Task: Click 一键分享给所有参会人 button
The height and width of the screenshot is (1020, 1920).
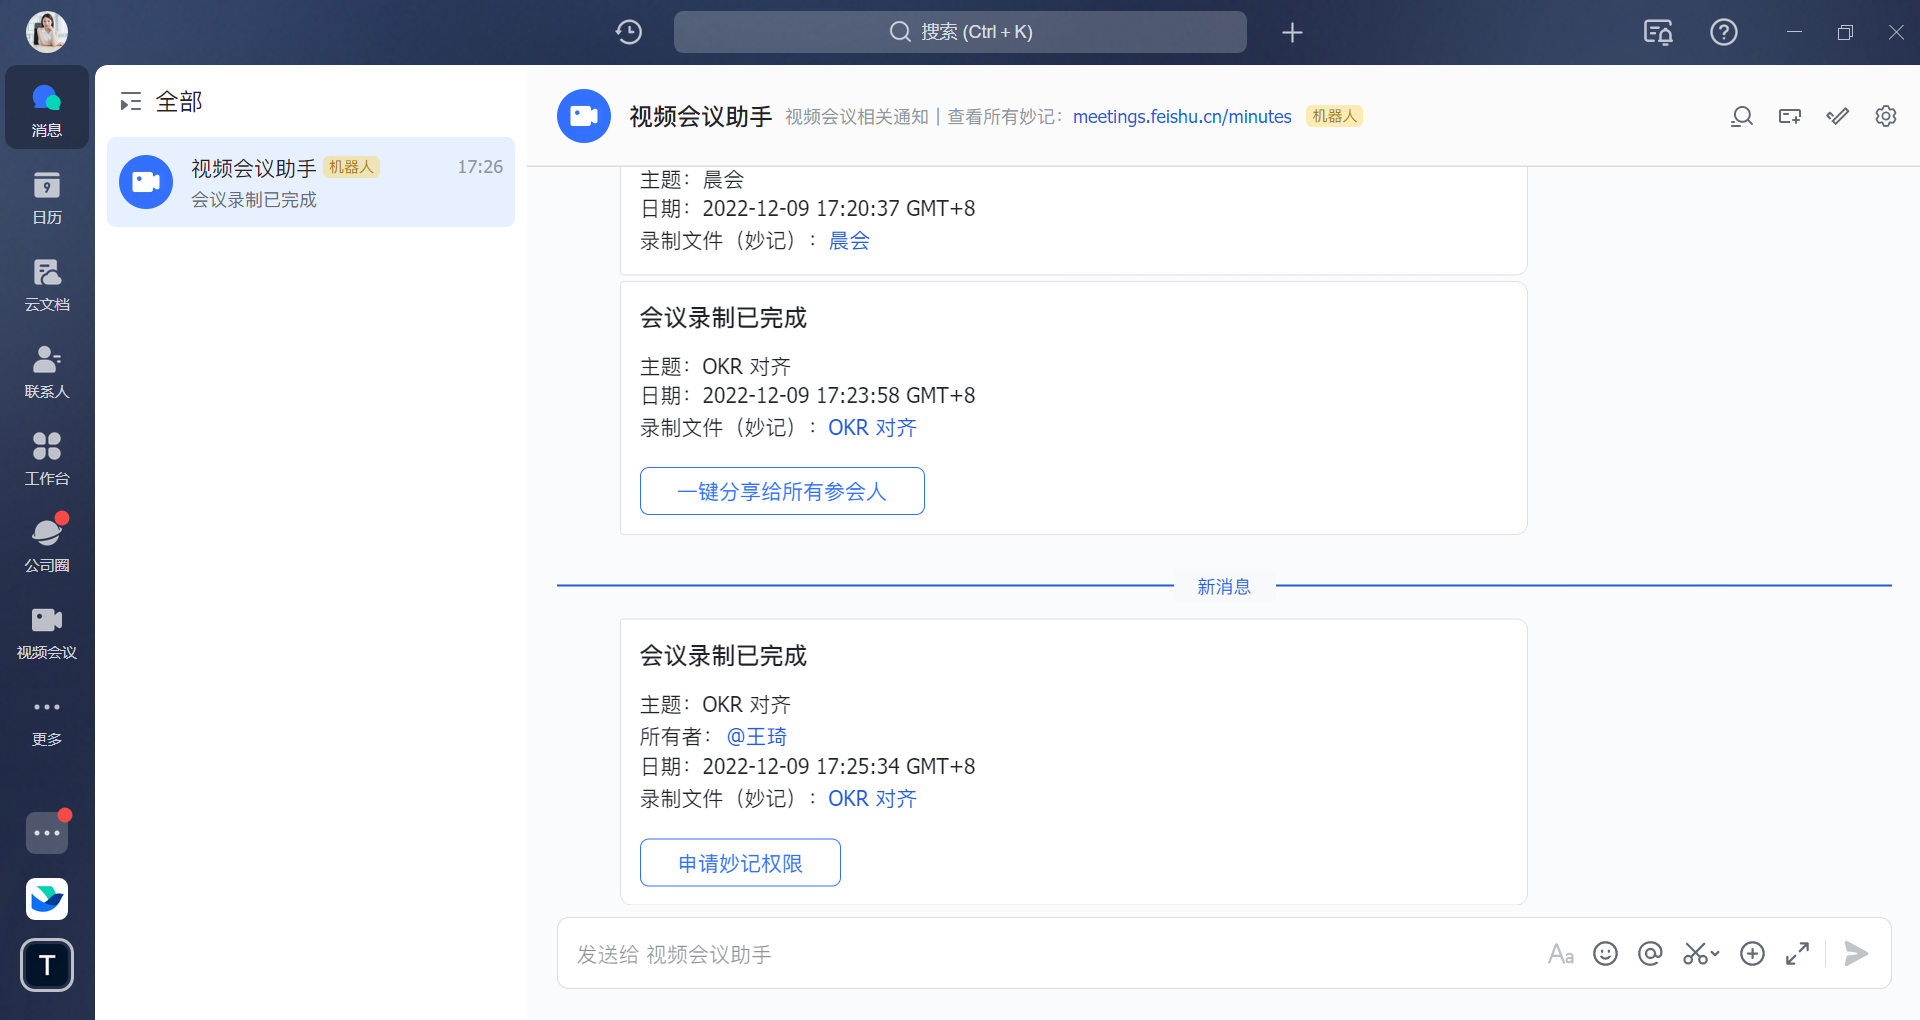Action: click(782, 491)
